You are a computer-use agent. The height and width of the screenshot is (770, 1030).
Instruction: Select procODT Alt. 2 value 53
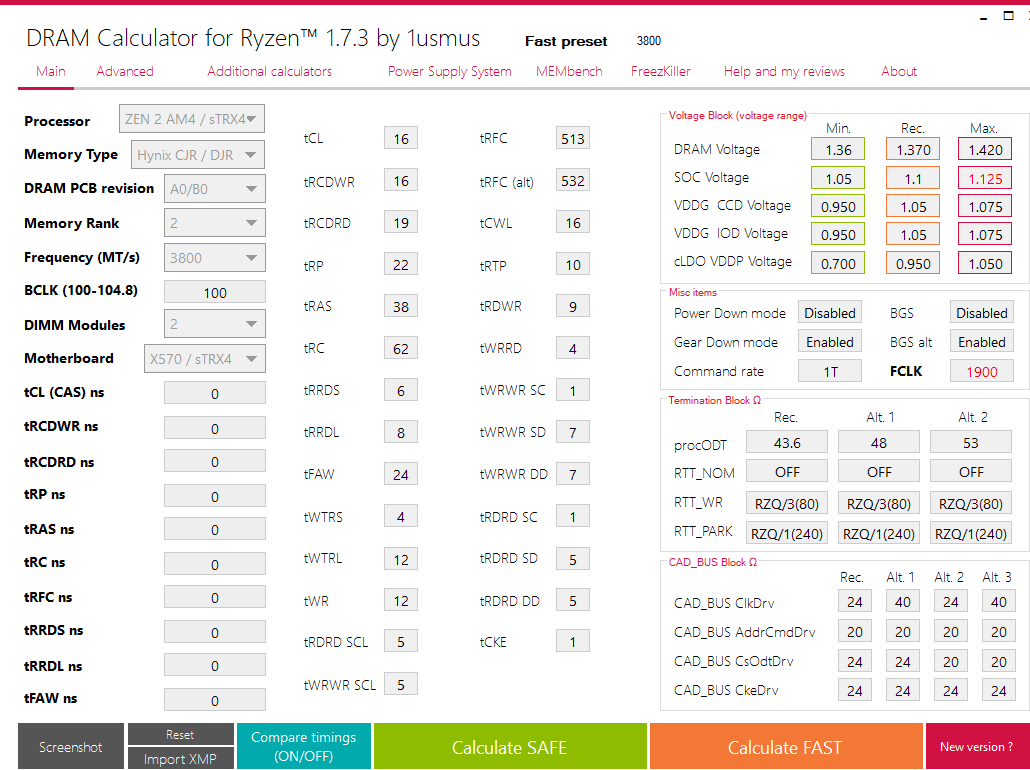pos(971,442)
